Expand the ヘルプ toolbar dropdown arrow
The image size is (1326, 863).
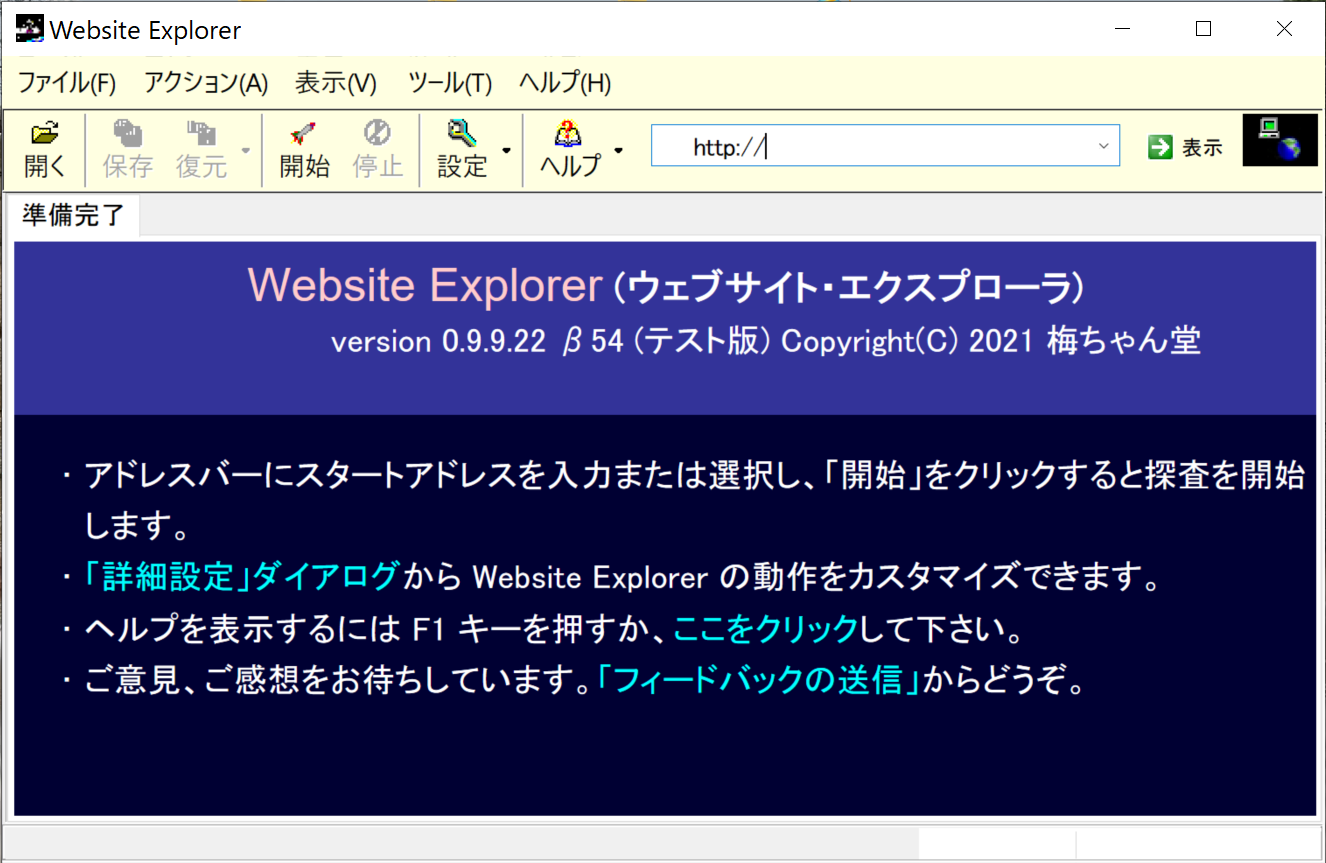[619, 150]
